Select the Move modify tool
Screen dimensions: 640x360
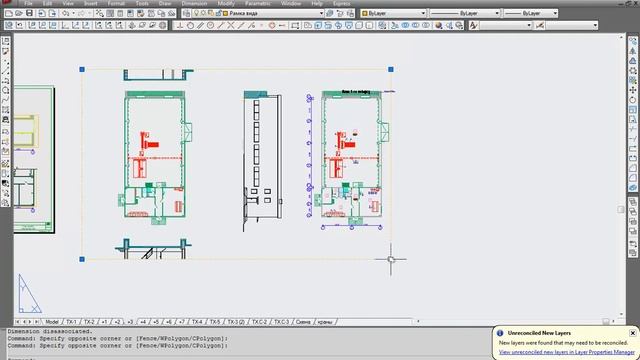click(x=633, y=90)
